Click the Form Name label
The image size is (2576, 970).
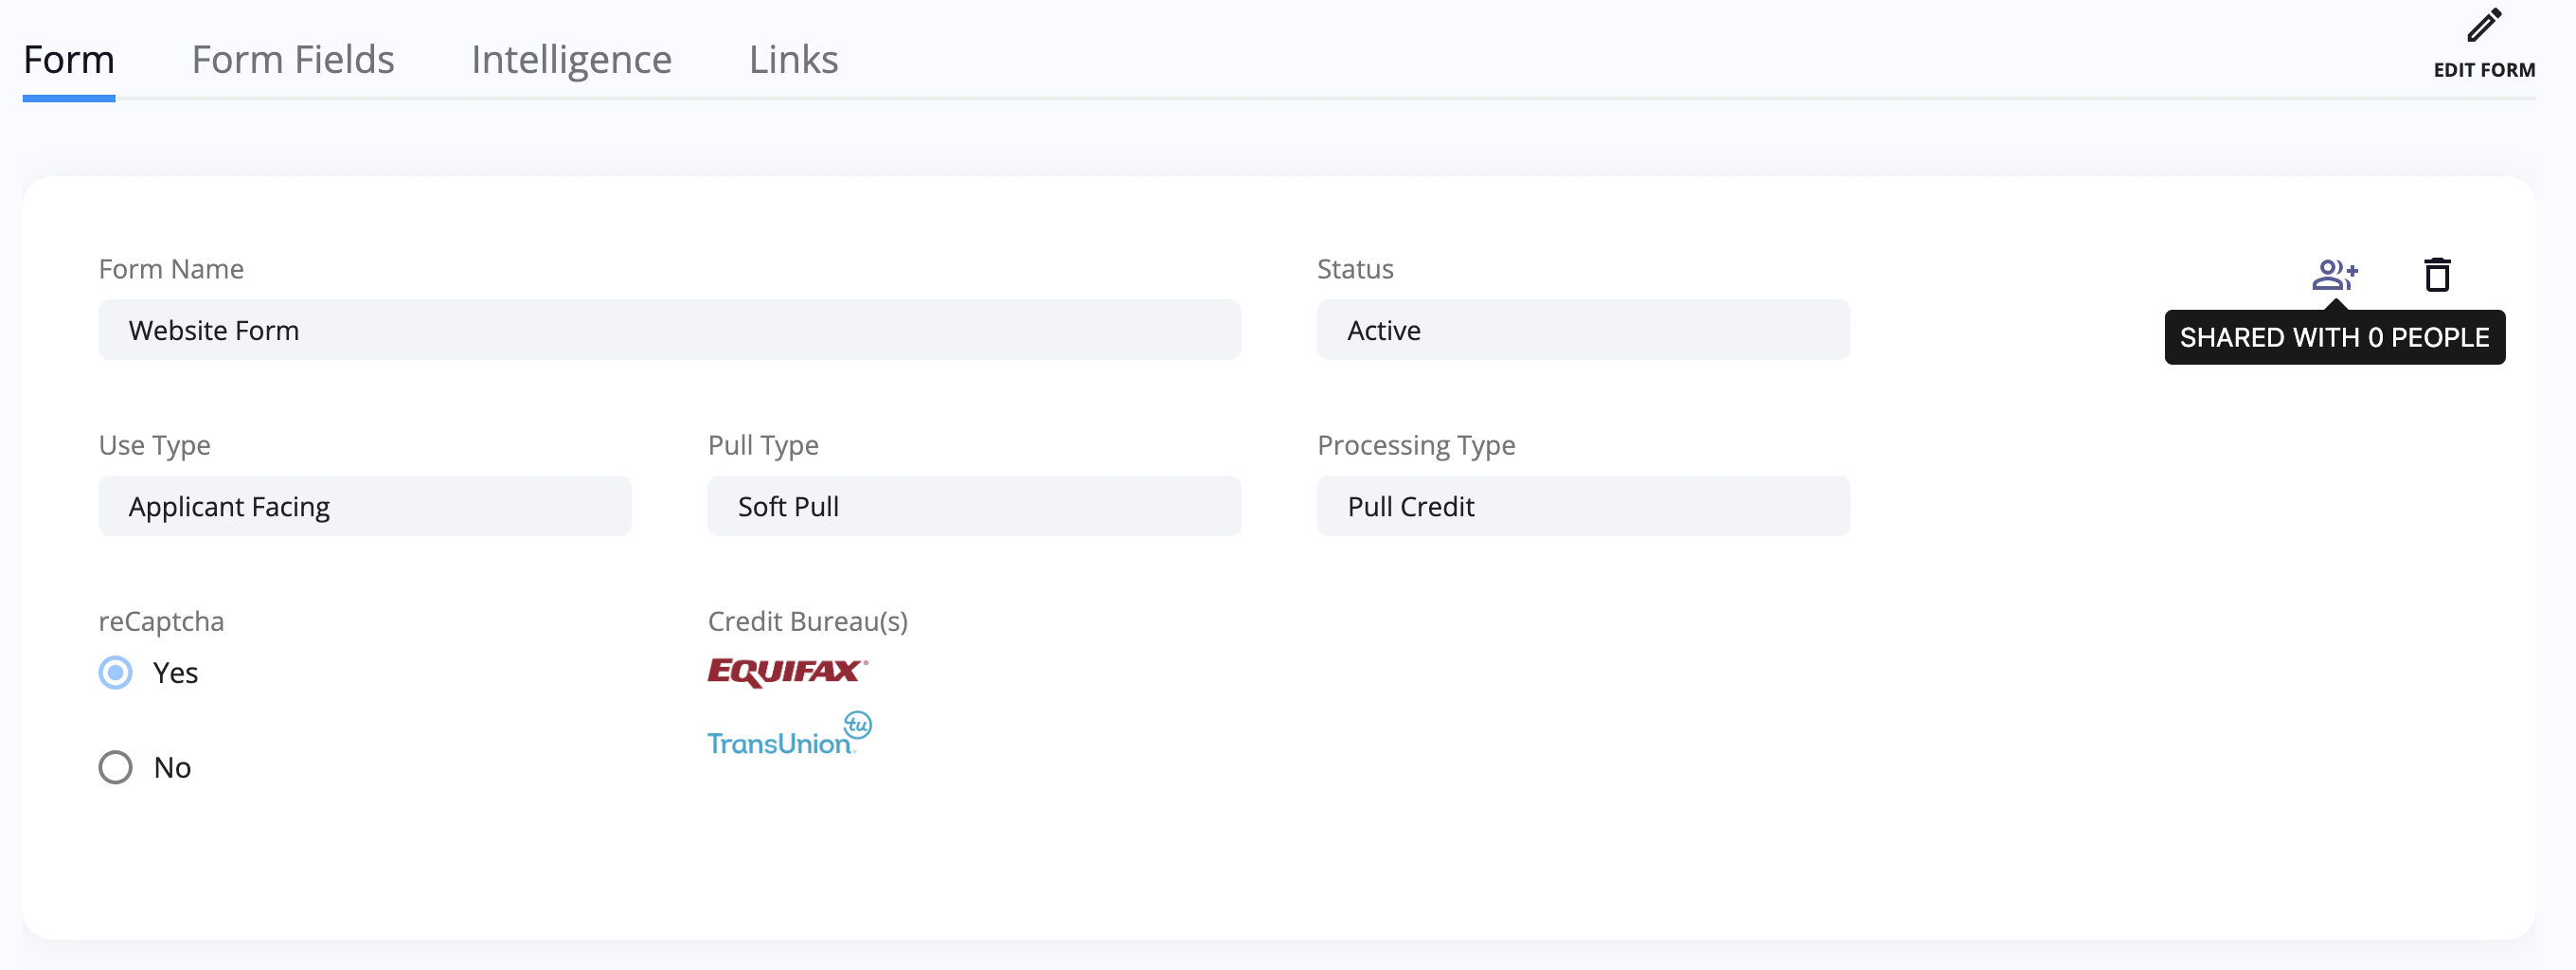[x=171, y=269]
